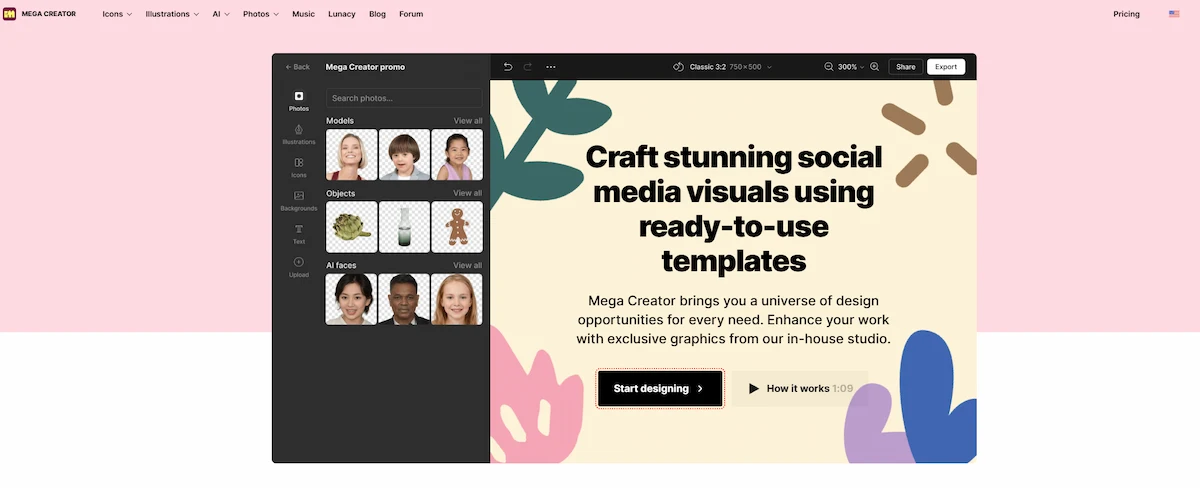This screenshot has width=1200, height=488.
Task: Select the artichoke object thumbnail
Action: pos(352,227)
